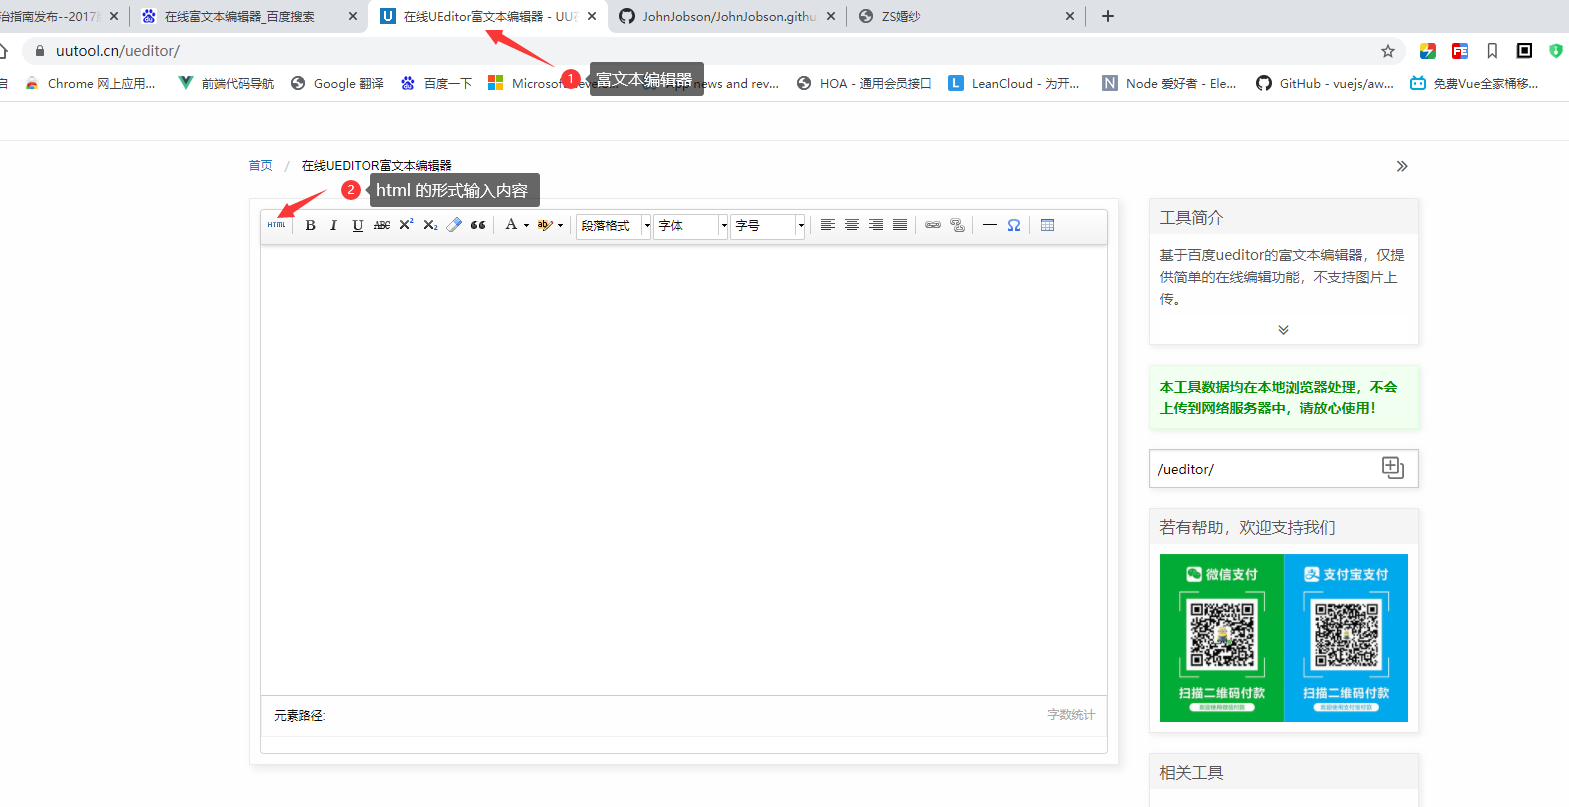Center-align the text
This screenshot has width=1569, height=807.
pyautogui.click(x=852, y=225)
